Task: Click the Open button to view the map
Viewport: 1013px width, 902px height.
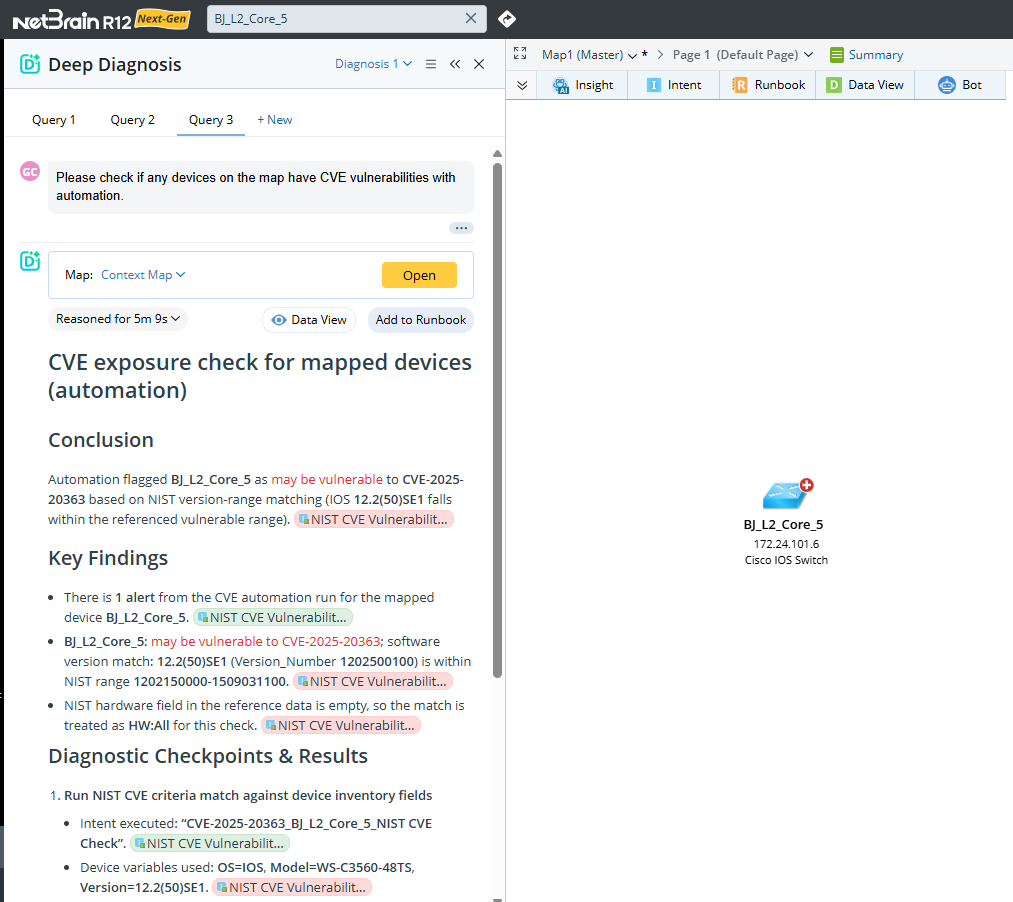Action: (x=419, y=274)
